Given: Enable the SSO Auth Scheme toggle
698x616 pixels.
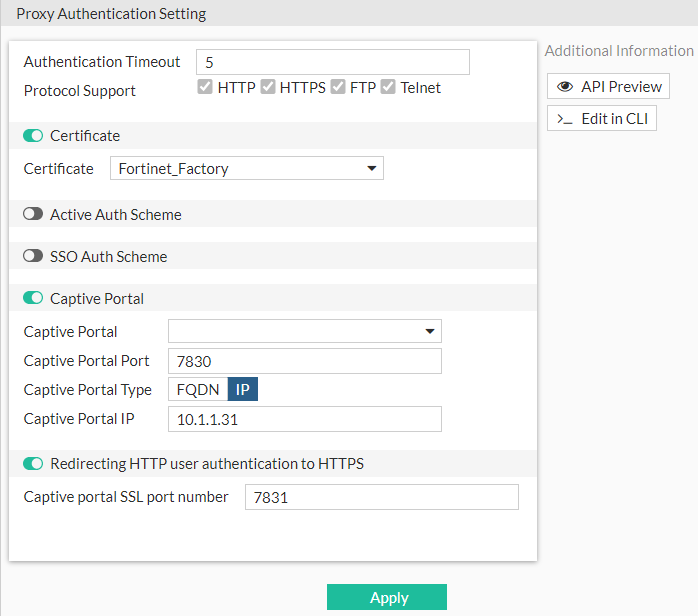Looking at the screenshot, I should coord(33,257).
